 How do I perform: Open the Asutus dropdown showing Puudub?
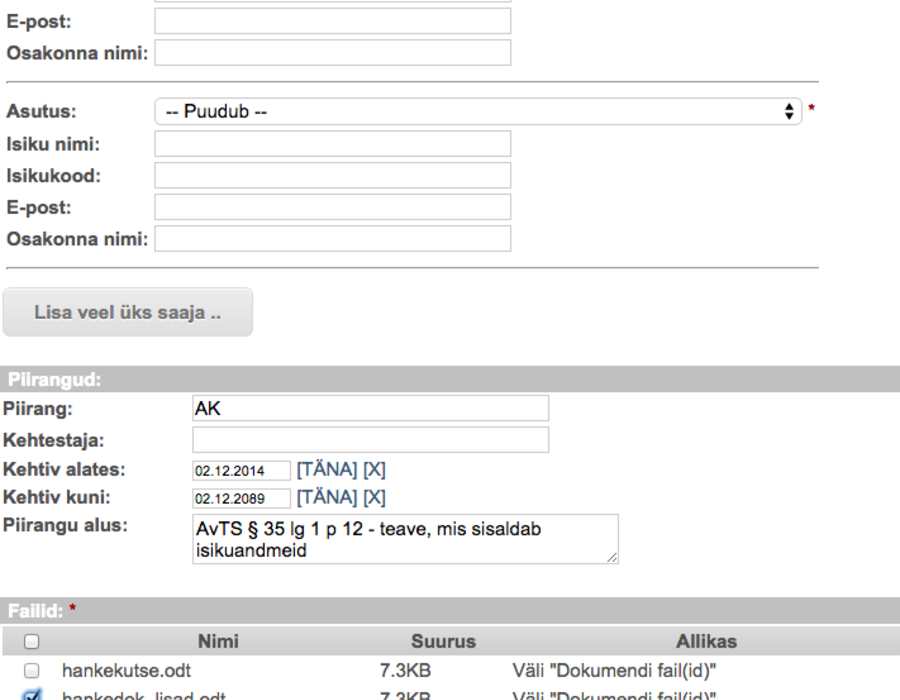pyautogui.click(x=478, y=111)
